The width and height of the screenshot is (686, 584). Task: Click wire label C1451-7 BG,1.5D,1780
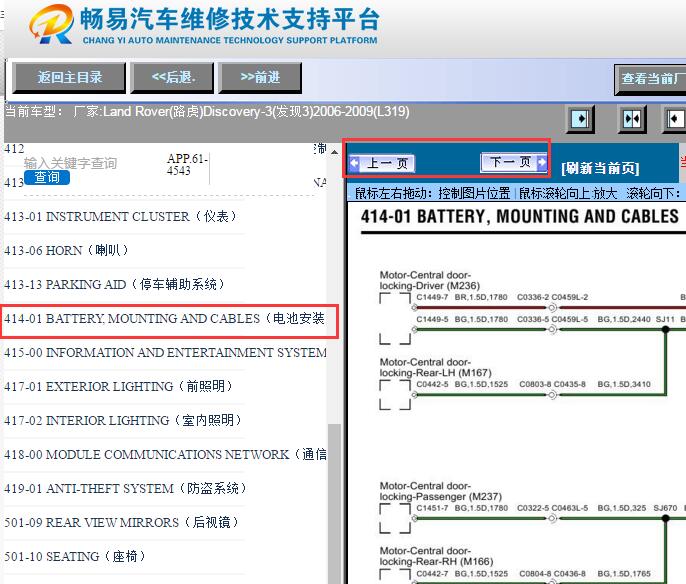(x=462, y=508)
